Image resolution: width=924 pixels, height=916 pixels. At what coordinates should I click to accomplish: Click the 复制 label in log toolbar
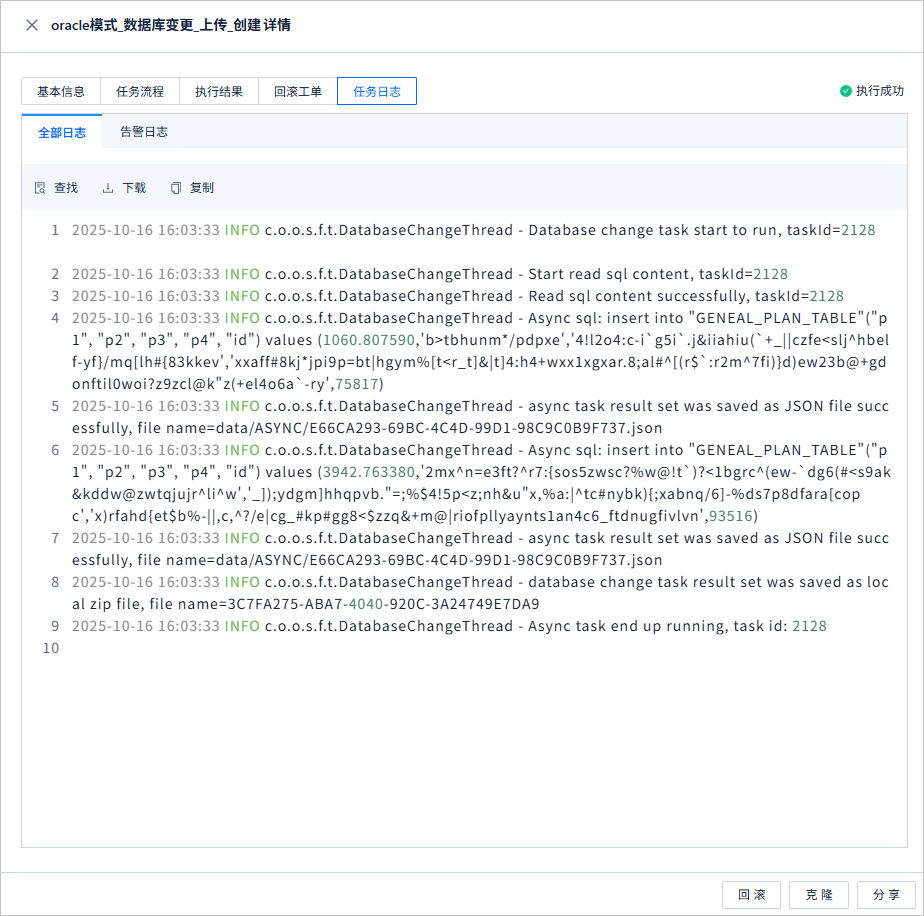click(x=202, y=187)
